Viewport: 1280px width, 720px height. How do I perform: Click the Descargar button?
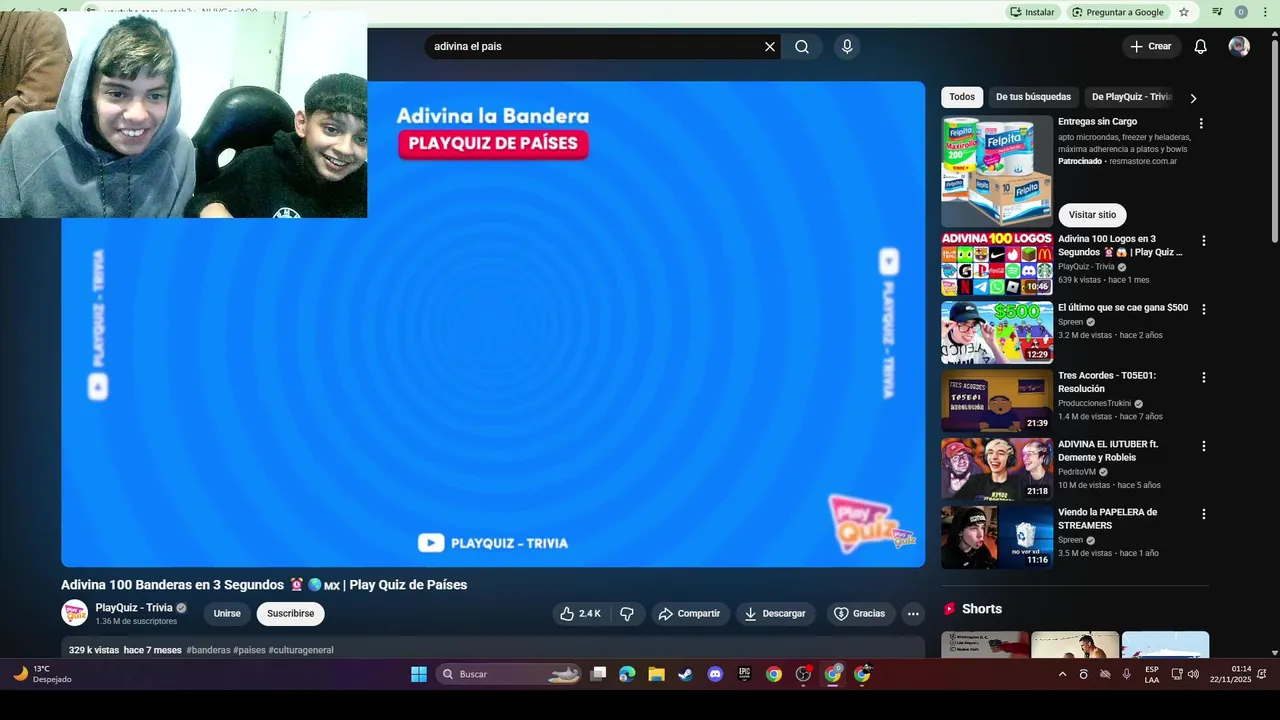[775, 614]
